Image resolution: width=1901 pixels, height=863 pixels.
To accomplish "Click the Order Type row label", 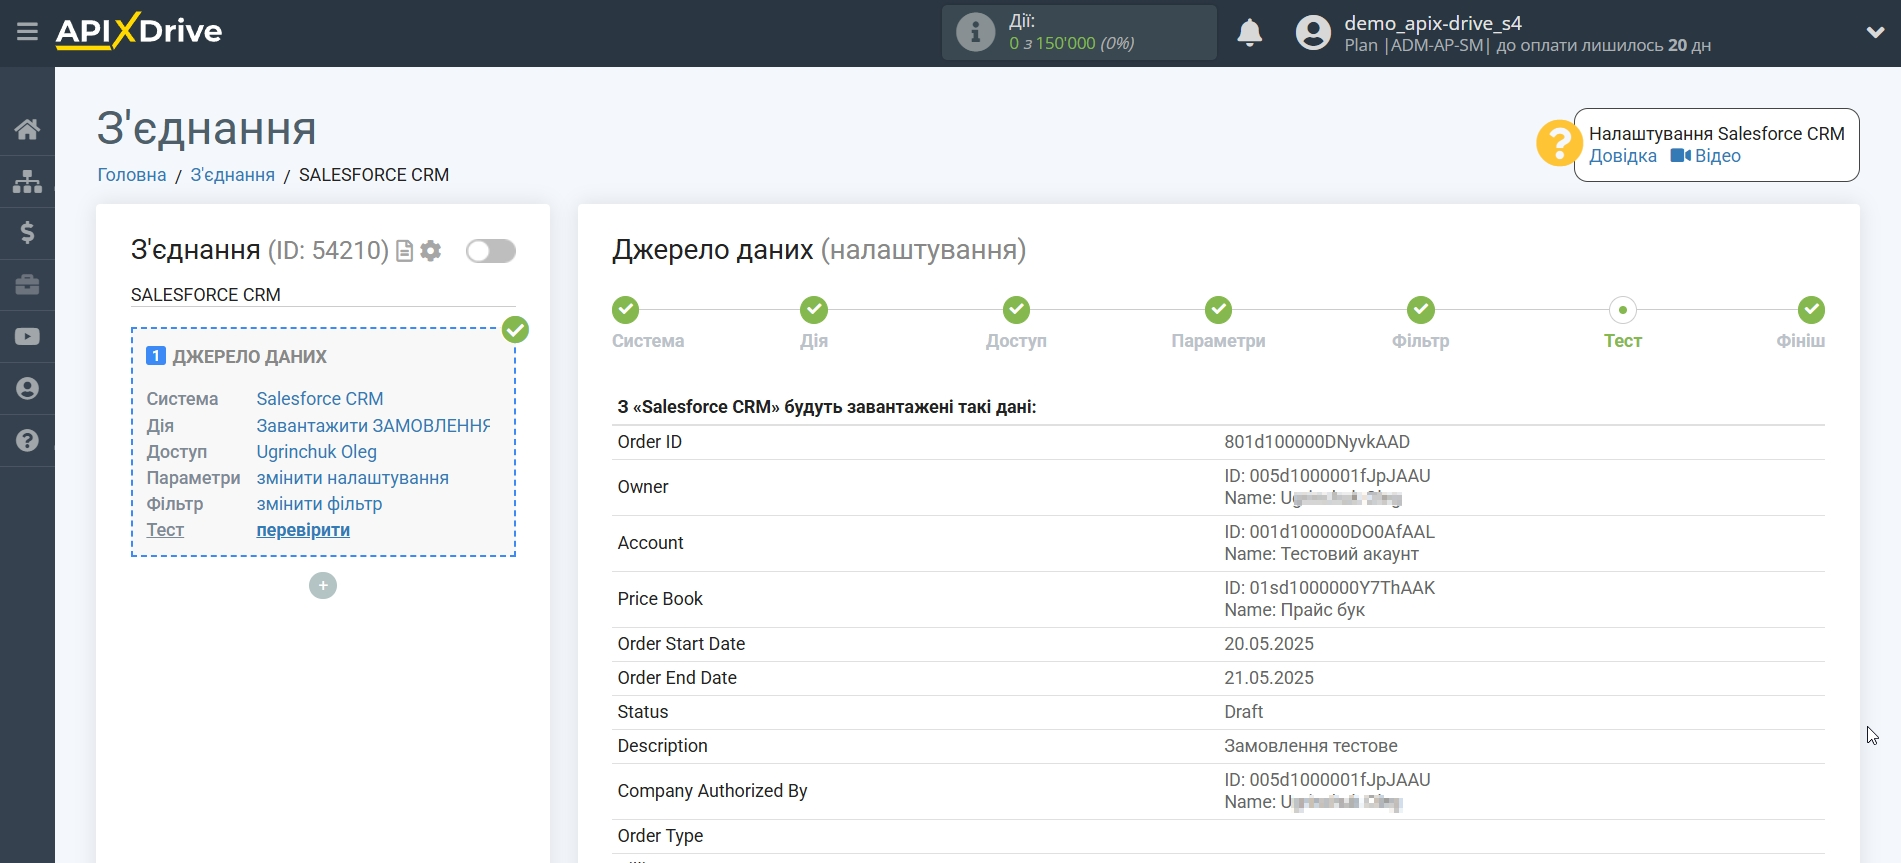I will 660,836.
